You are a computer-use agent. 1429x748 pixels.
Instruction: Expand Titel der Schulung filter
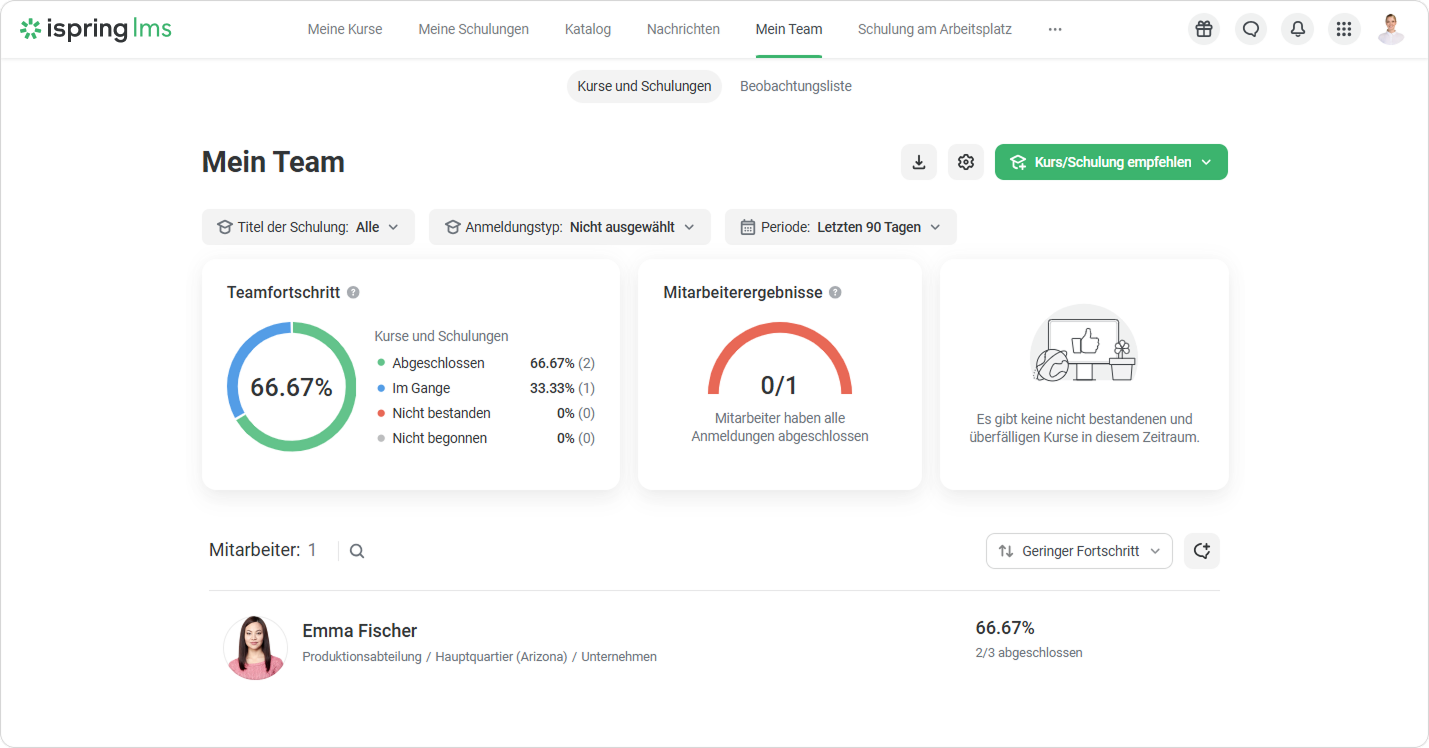coord(308,227)
